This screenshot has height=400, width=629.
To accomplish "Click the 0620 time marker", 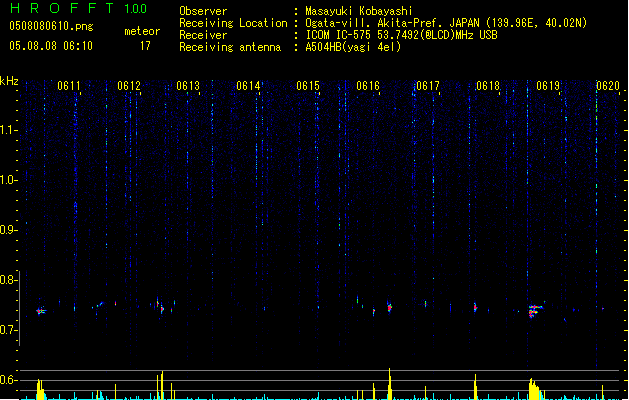I will tap(608, 86).
